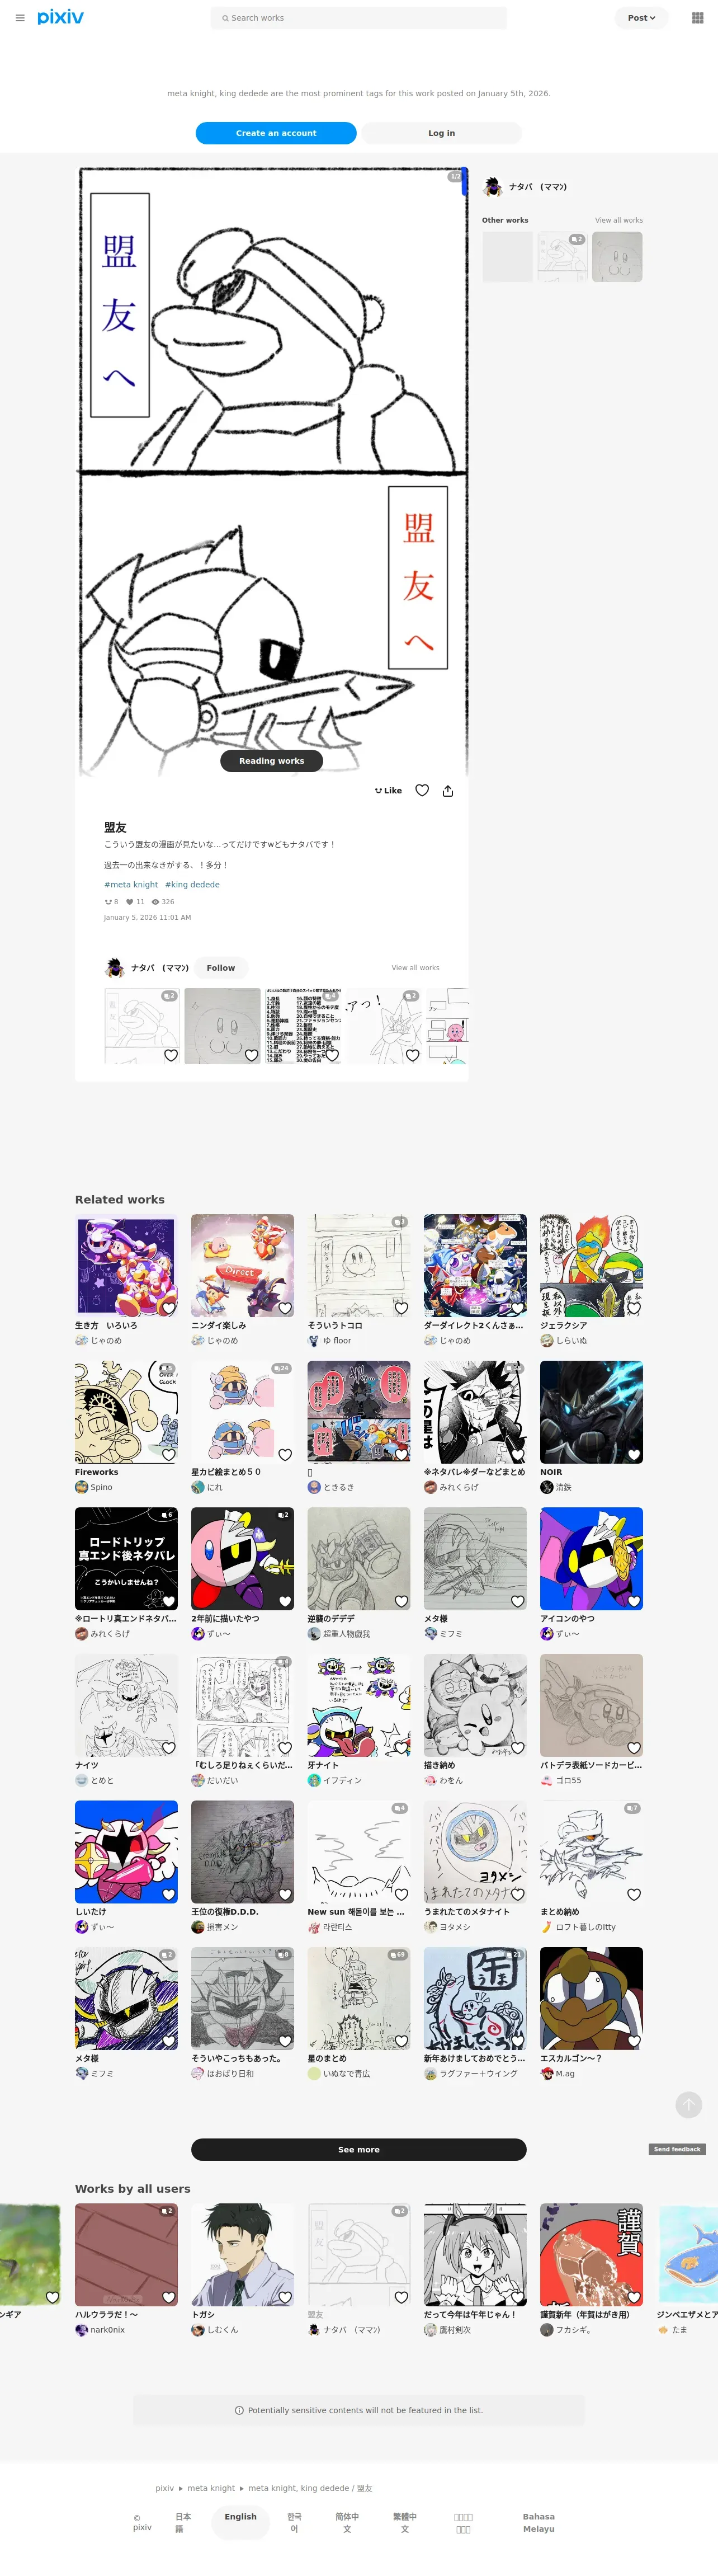Click the Send feedback button

click(677, 2149)
